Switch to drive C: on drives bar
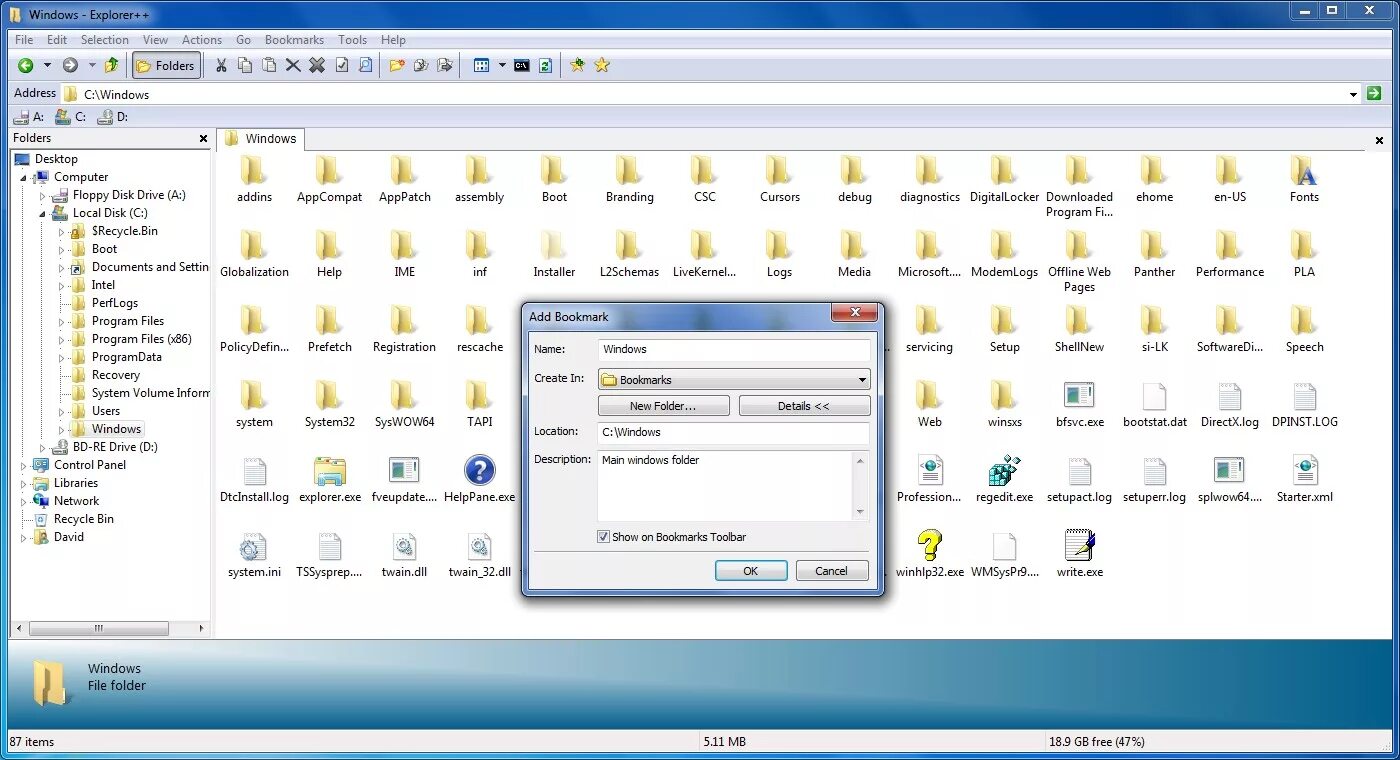The image size is (1400, 760). tap(71, 116)
